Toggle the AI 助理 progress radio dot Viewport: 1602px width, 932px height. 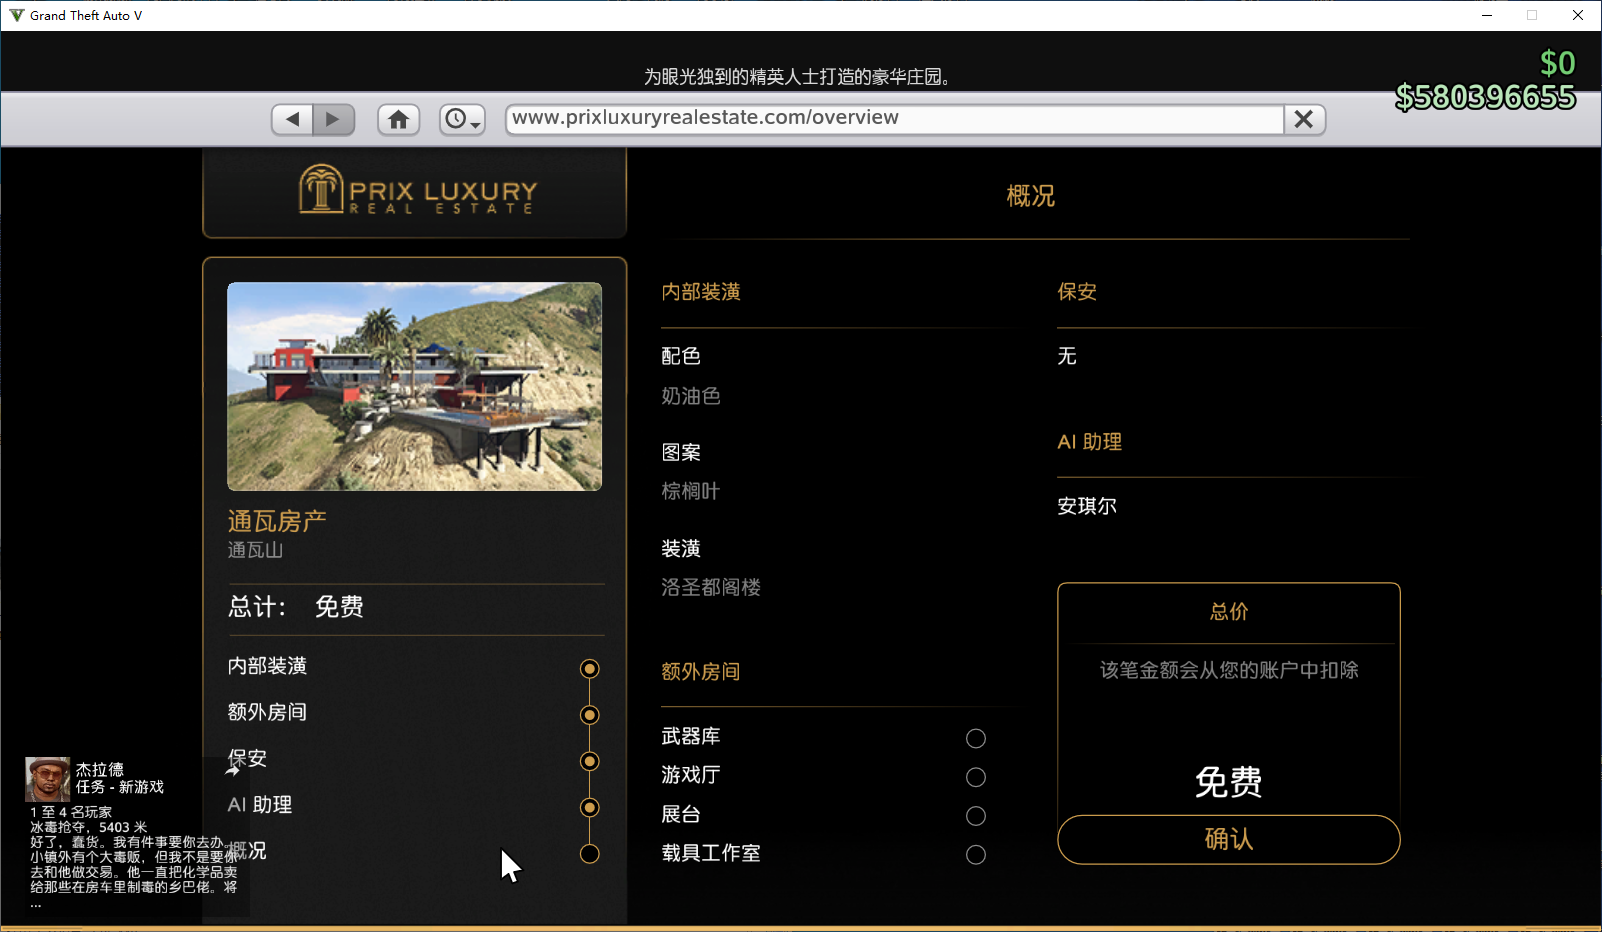(590, 808)
